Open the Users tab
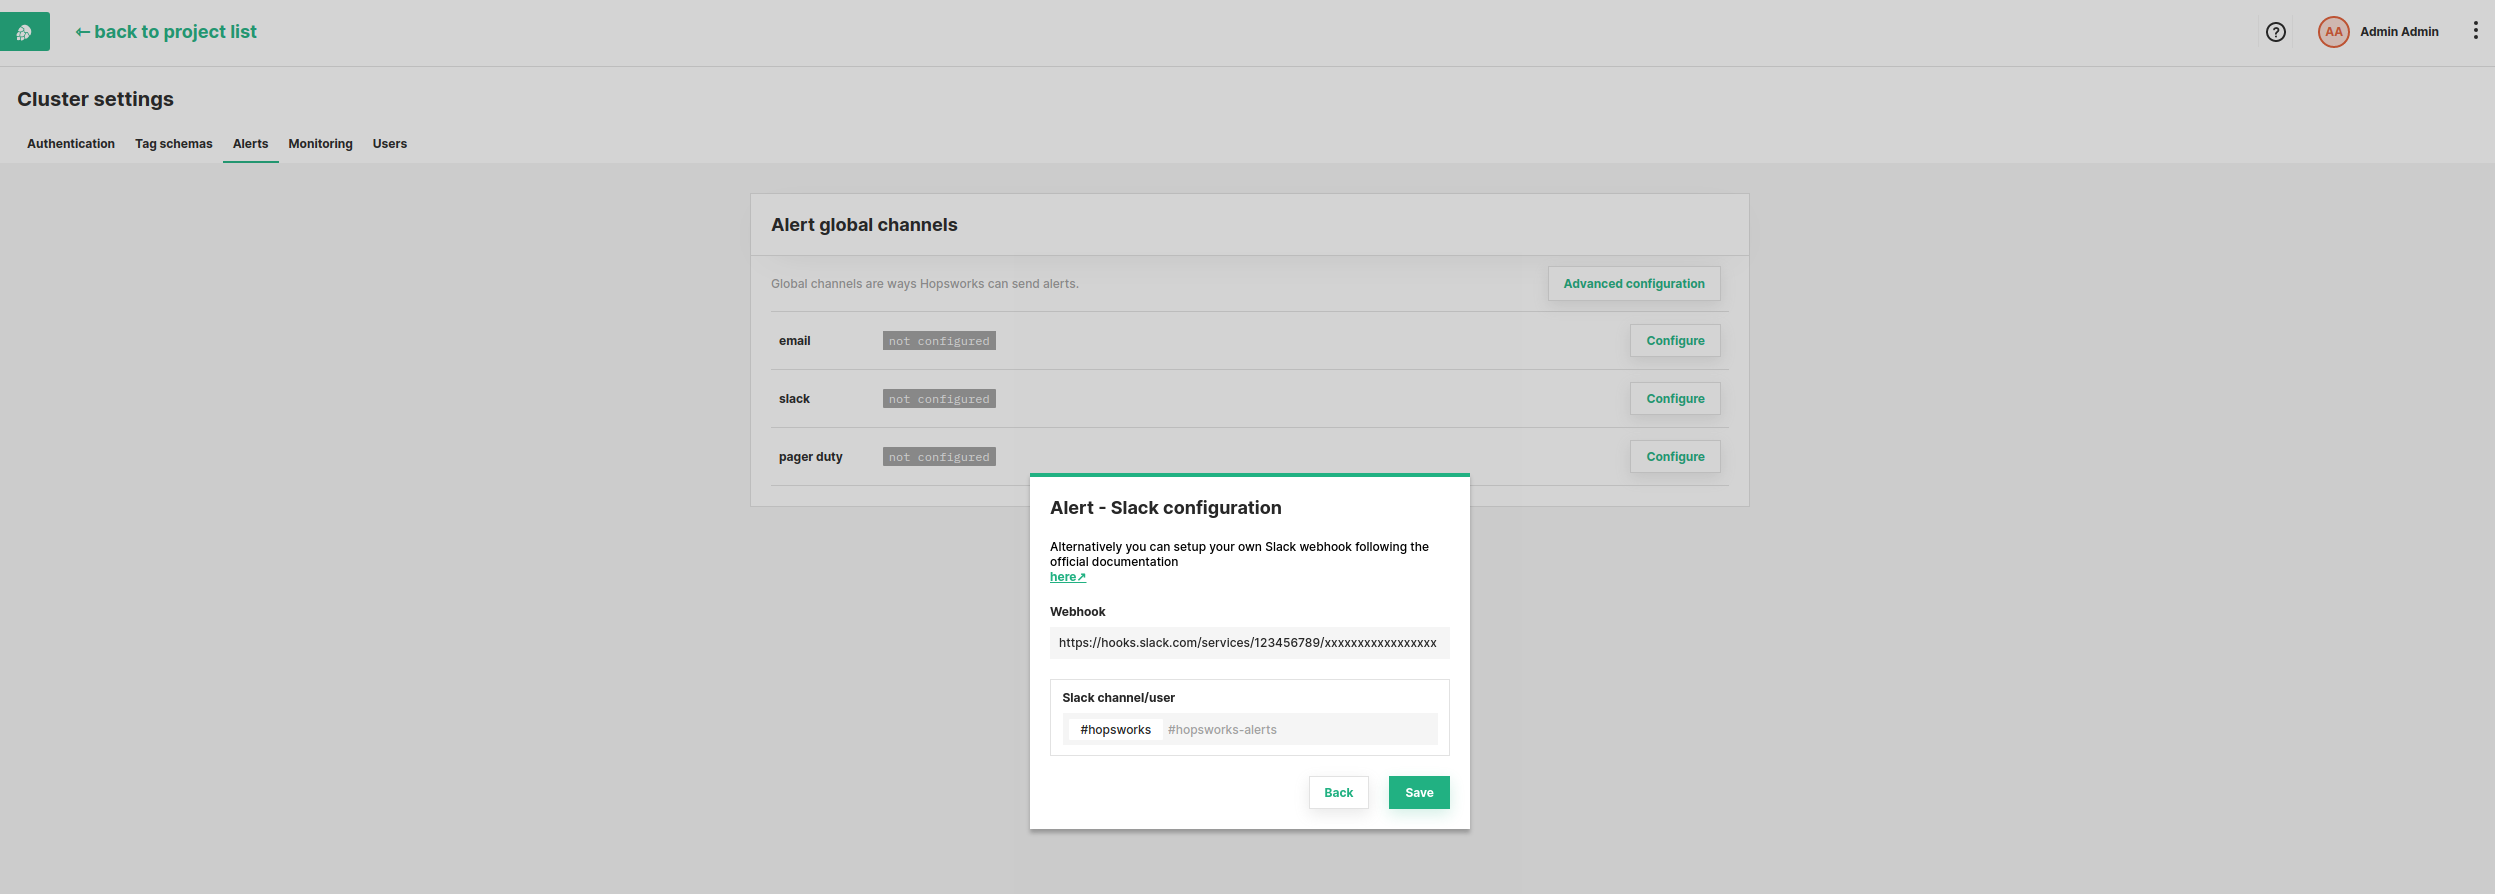The height and width of the screenshot is (894, 2495). pyautogui.click(x=389, y=144)
